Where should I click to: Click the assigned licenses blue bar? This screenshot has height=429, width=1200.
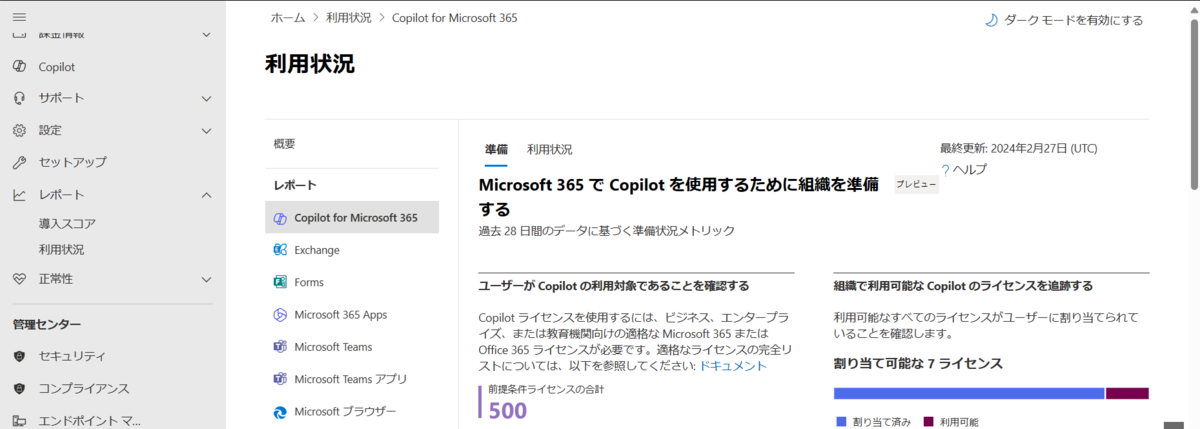(969, 393)
